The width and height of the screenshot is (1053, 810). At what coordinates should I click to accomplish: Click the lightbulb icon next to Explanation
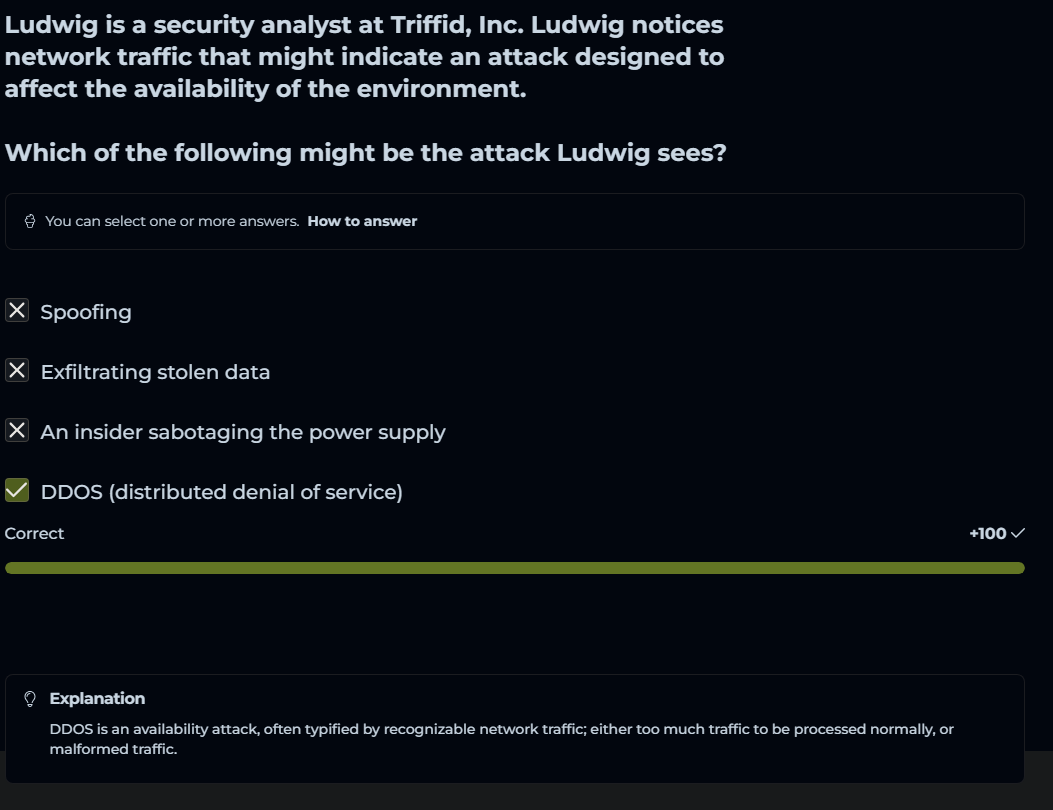click(30, 699)
